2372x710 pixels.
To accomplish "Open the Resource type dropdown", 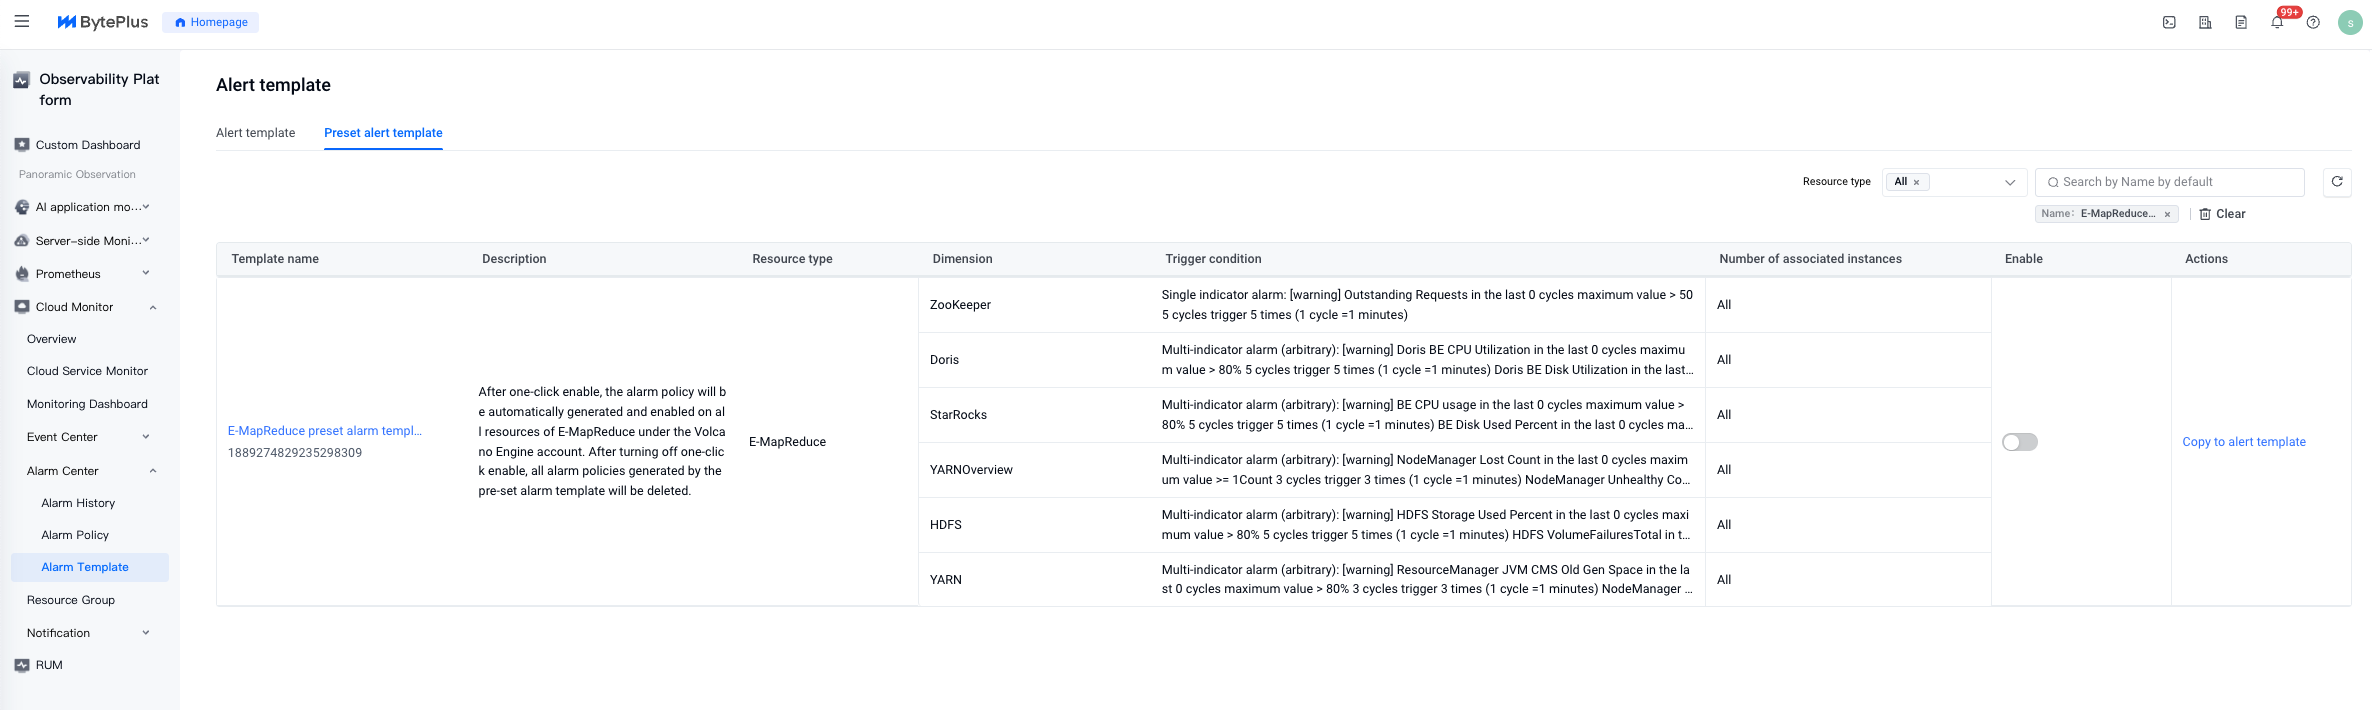I will [2009, 182].
